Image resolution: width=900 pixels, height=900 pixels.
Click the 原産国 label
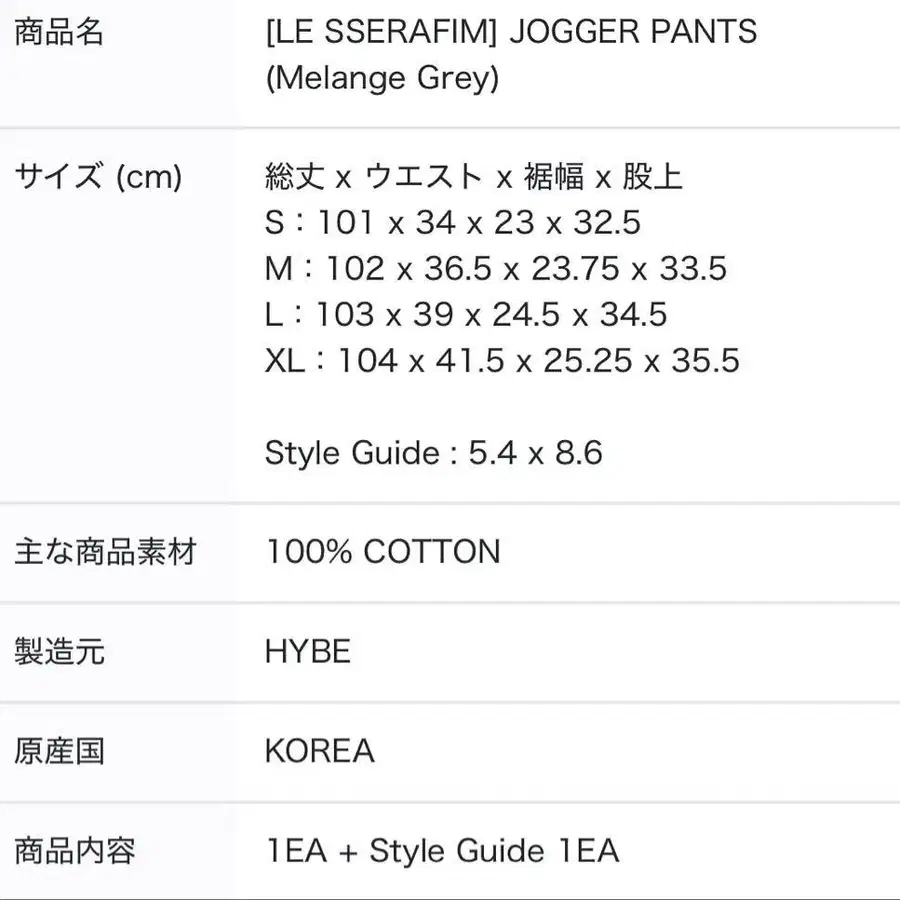59,751
